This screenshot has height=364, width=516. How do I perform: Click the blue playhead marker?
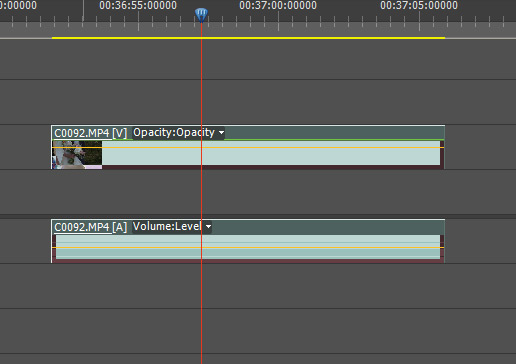pyautogui.click(x=201, y=15)
